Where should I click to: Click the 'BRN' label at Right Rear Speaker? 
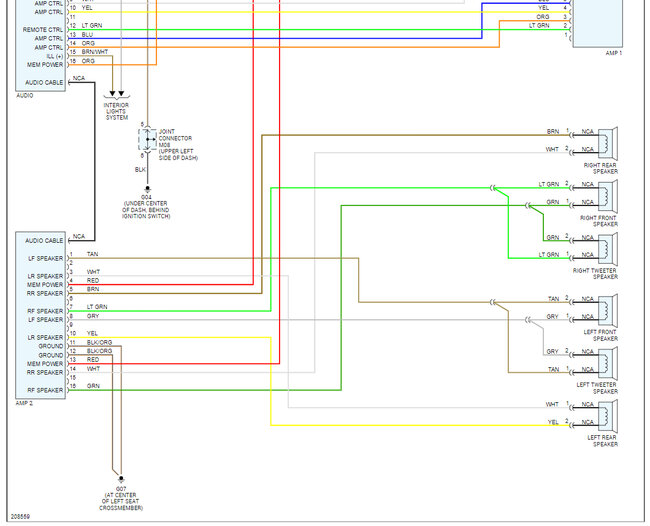point(553,131)
